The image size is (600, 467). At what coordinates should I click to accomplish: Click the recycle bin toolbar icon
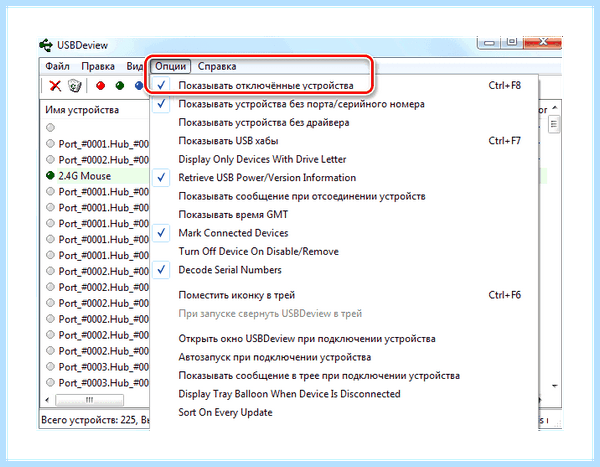(75, 85)
